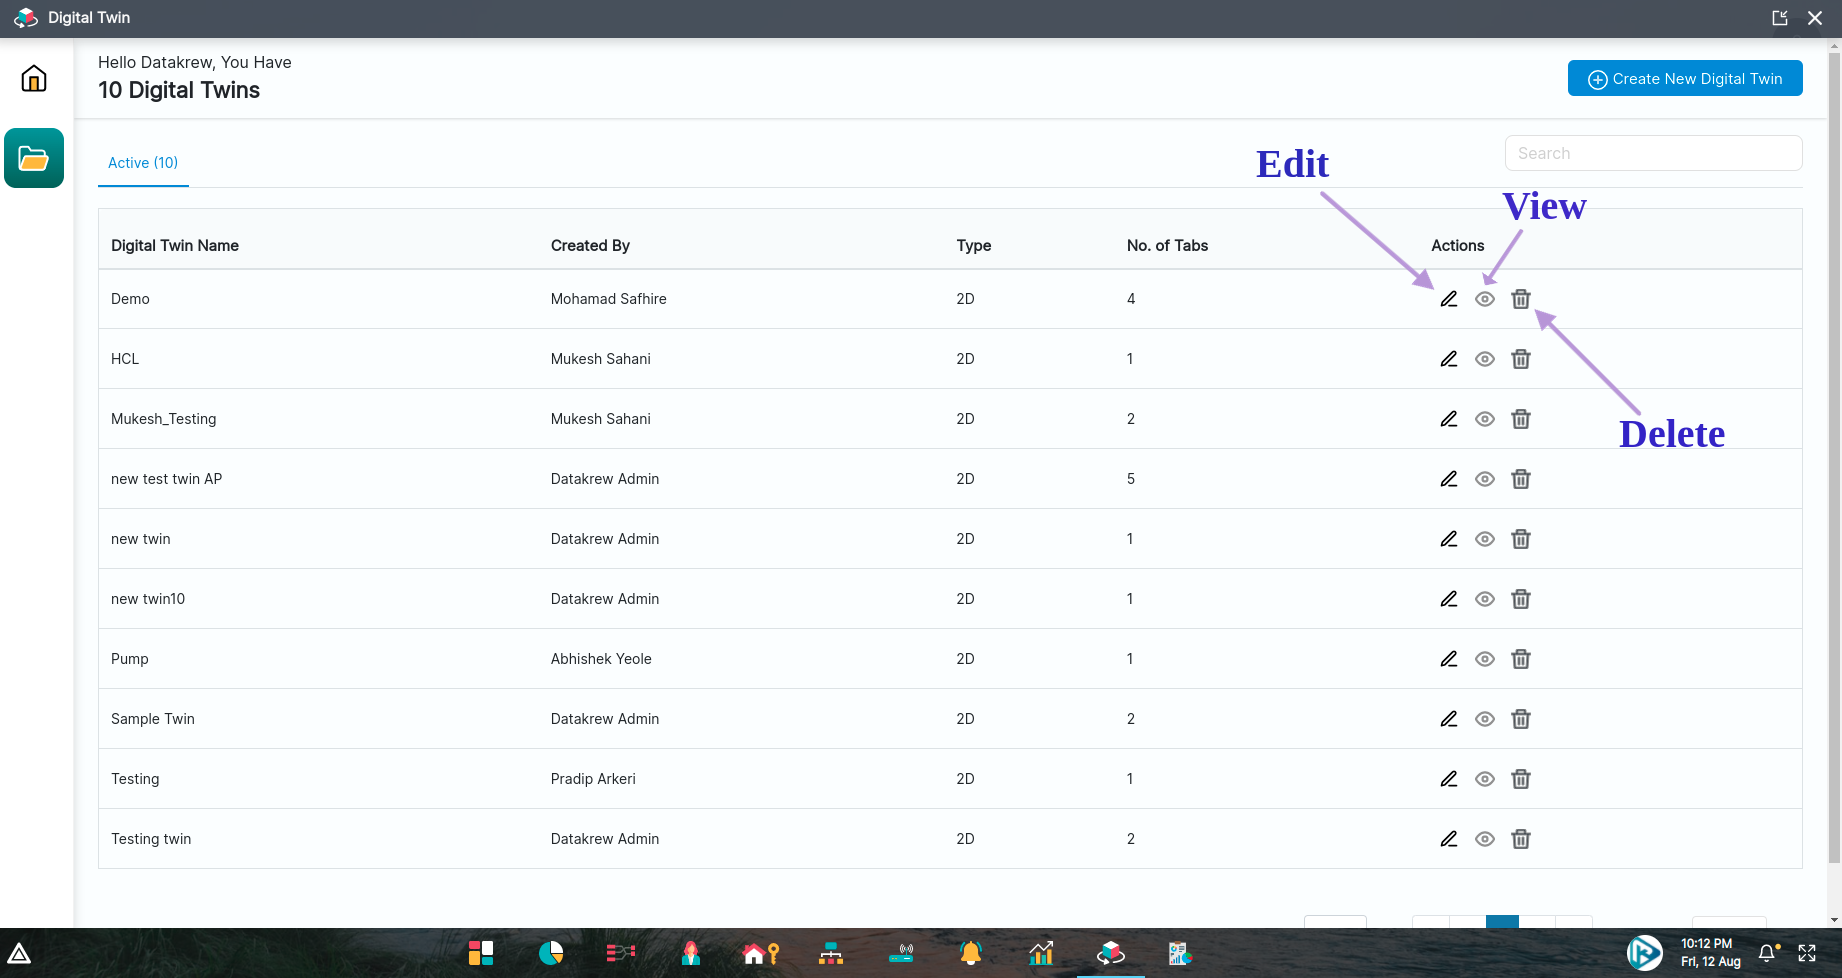Open notifications bell in system tray

(1767, 953)
